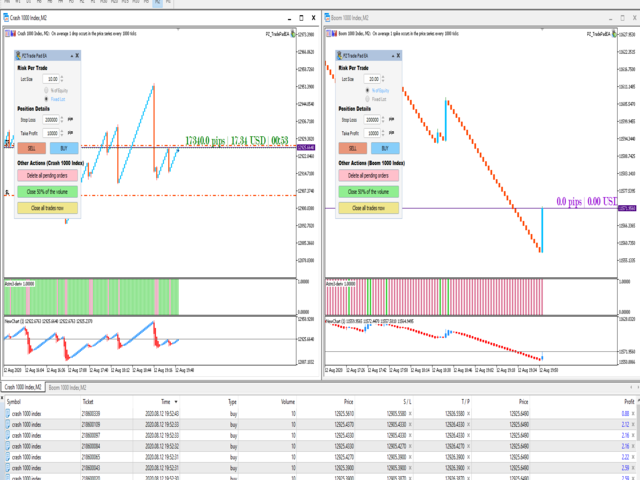
Task: Click the Crash 1000 Index chart window icon
Action: [6, 17]
